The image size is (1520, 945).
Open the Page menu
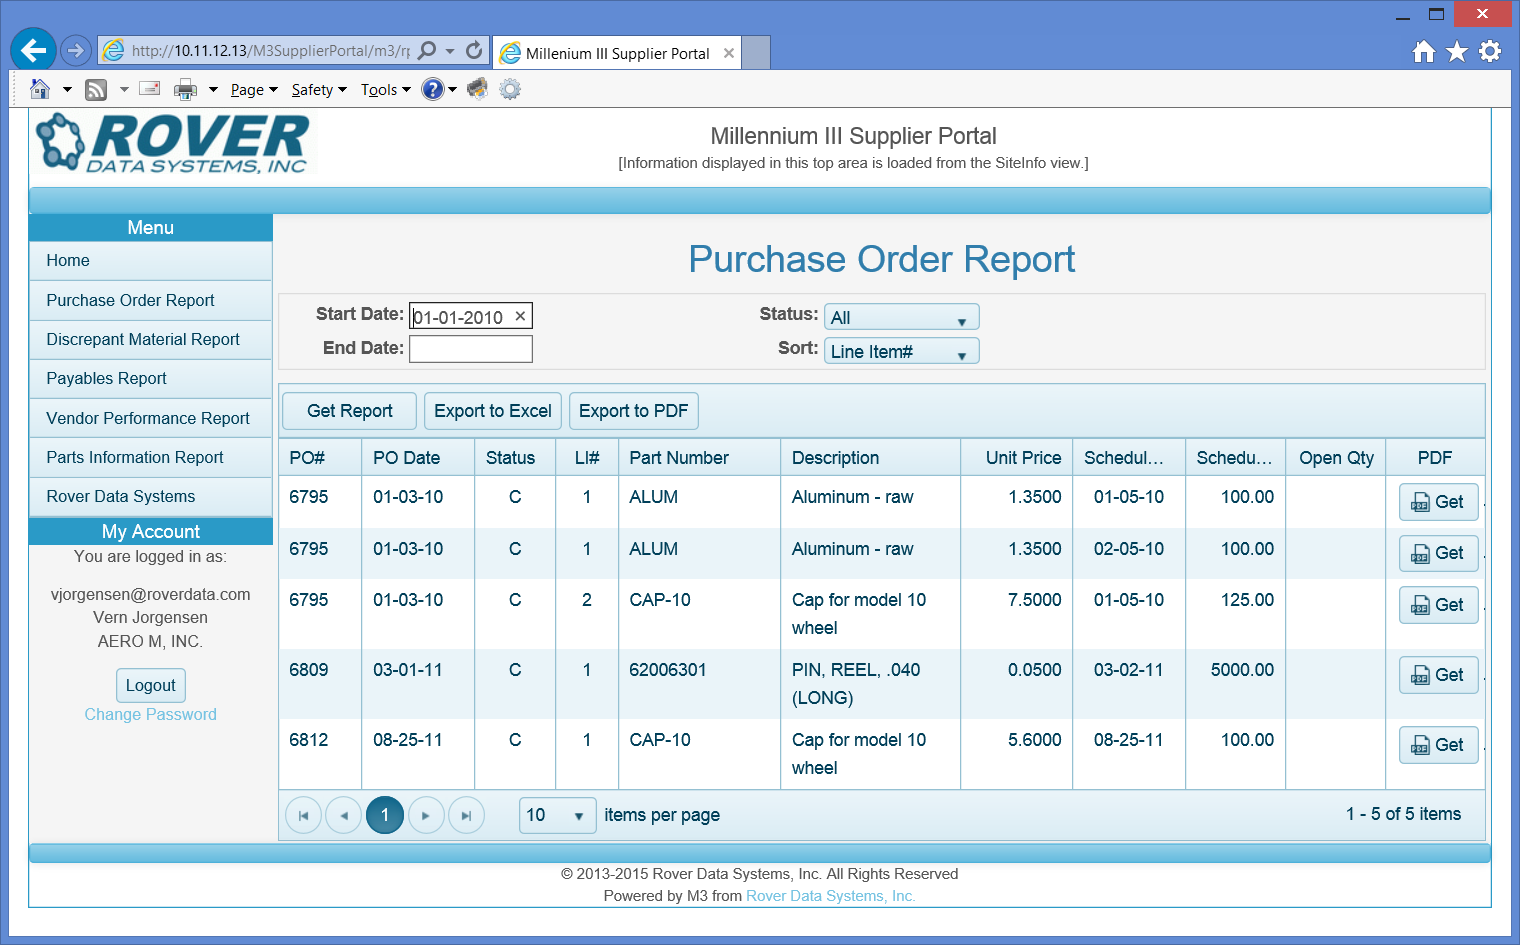(254, 90)
